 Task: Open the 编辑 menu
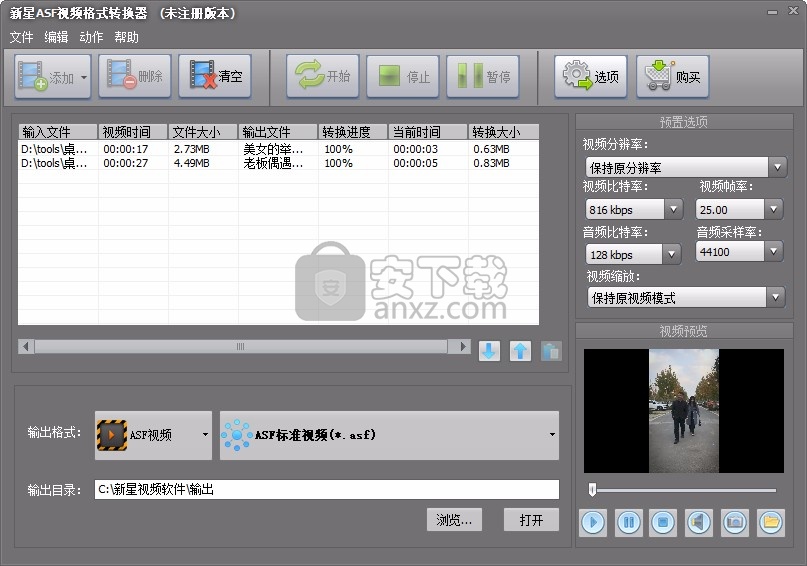click(x=56, y=37)
